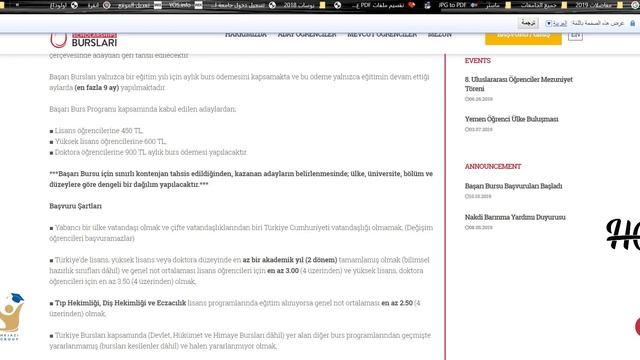Click the ANNOUNCEMENT section heading
This screenshot has width=640, height=360.
pos(493,166)
